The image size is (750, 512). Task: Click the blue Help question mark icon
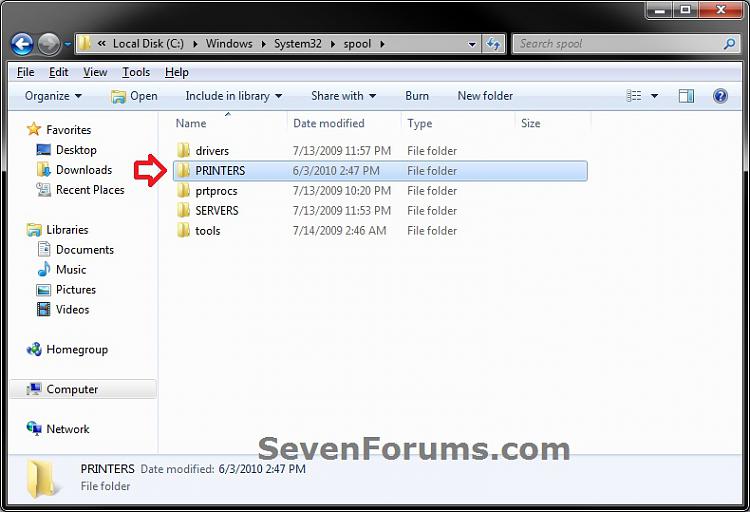click(x=720, y=96)
